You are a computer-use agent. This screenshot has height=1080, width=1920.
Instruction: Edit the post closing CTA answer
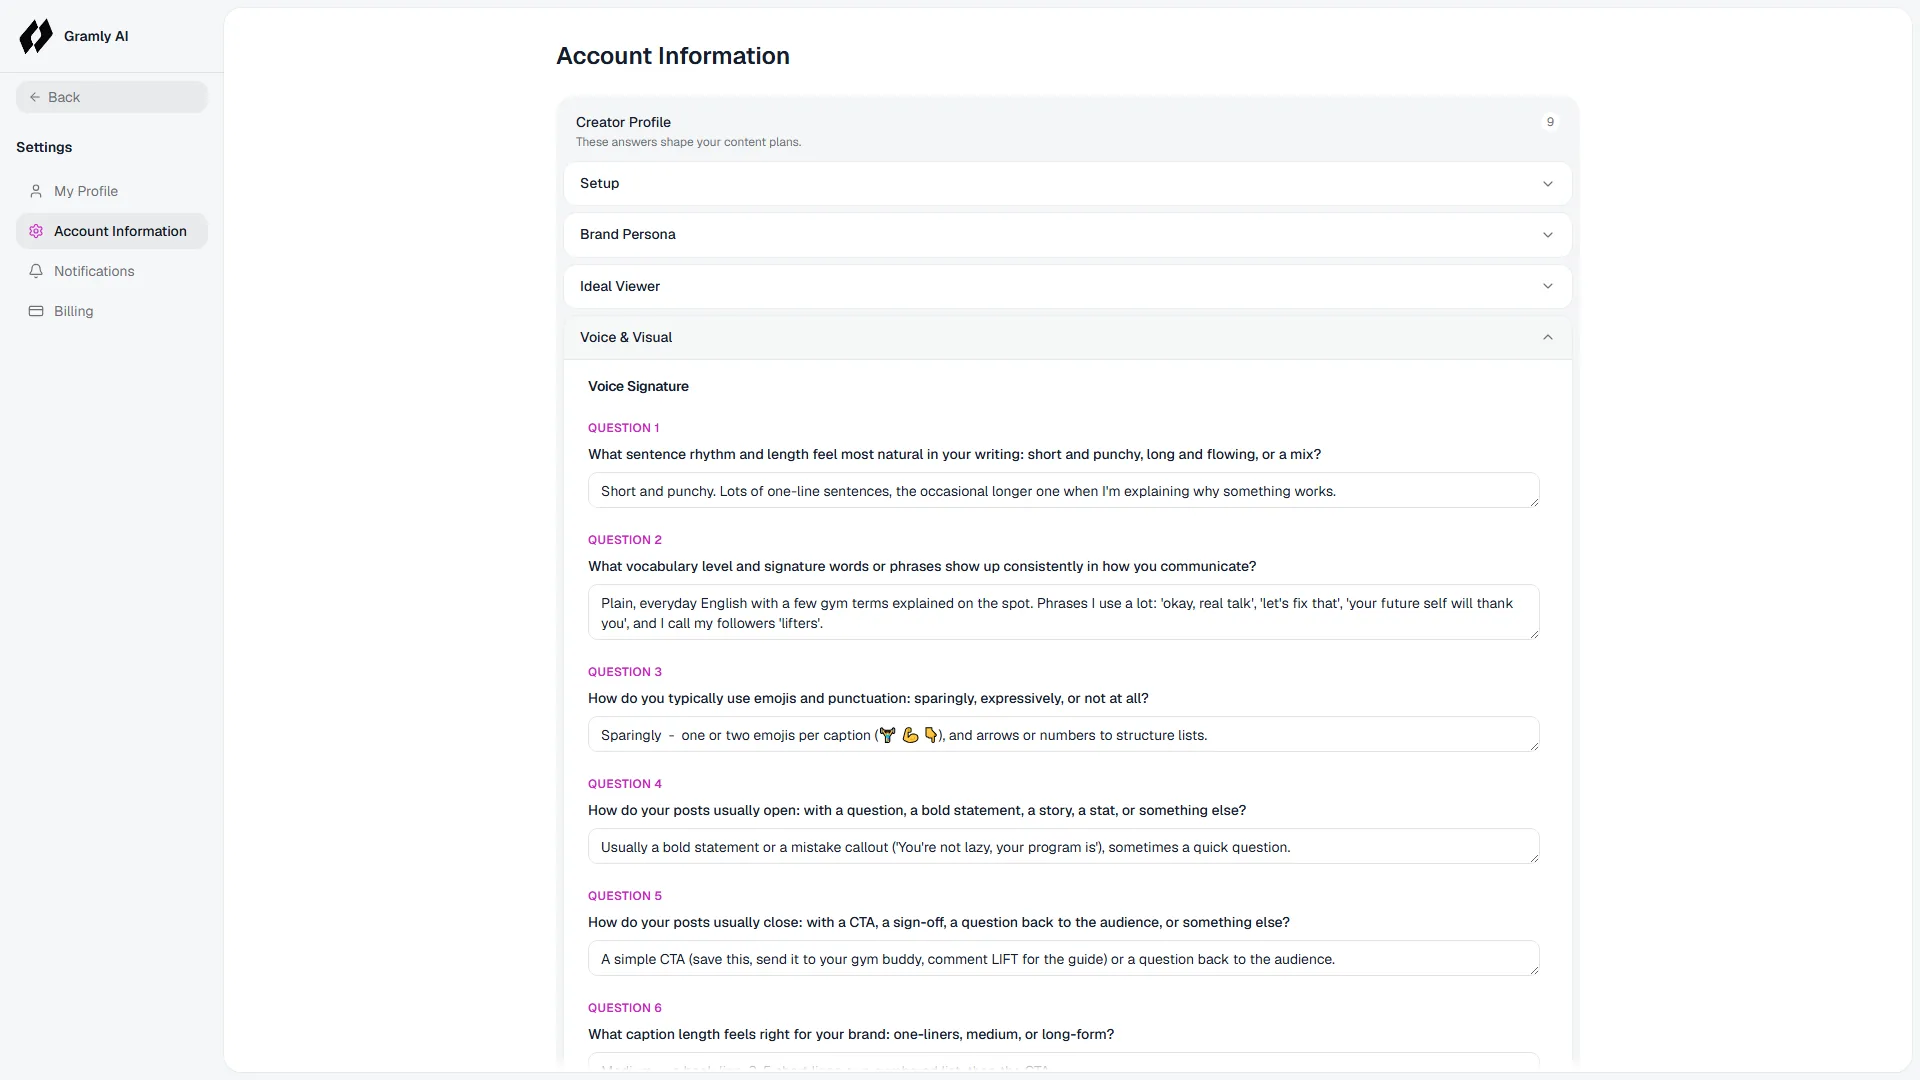1063,958
